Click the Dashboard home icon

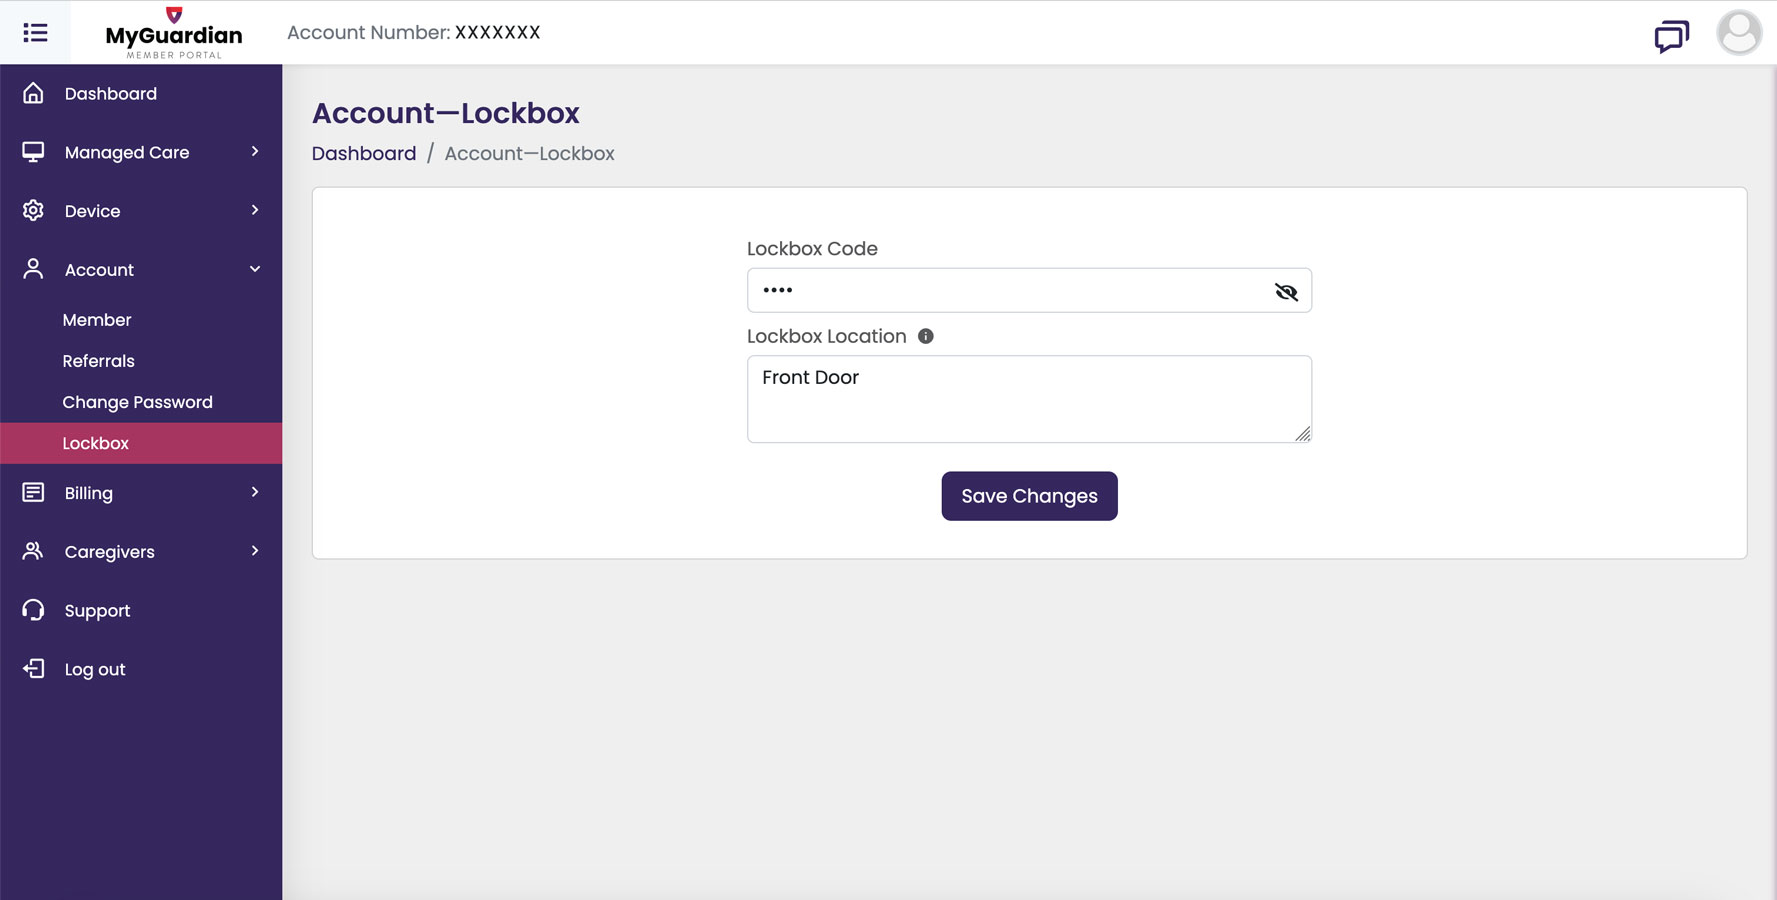coord(33,93)
